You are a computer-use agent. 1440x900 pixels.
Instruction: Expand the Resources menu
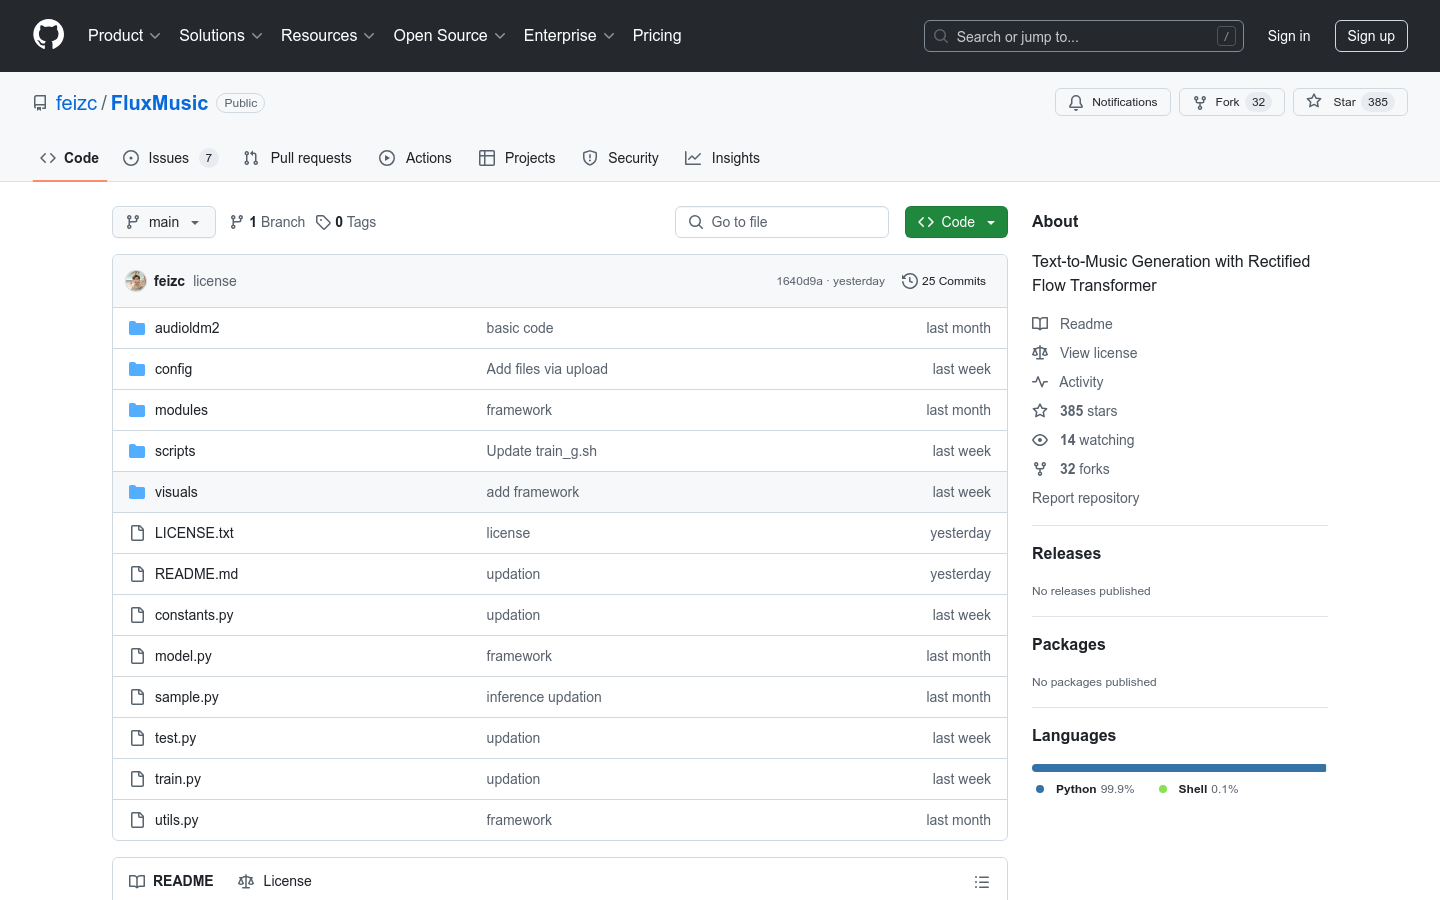[x=328, y=35]
